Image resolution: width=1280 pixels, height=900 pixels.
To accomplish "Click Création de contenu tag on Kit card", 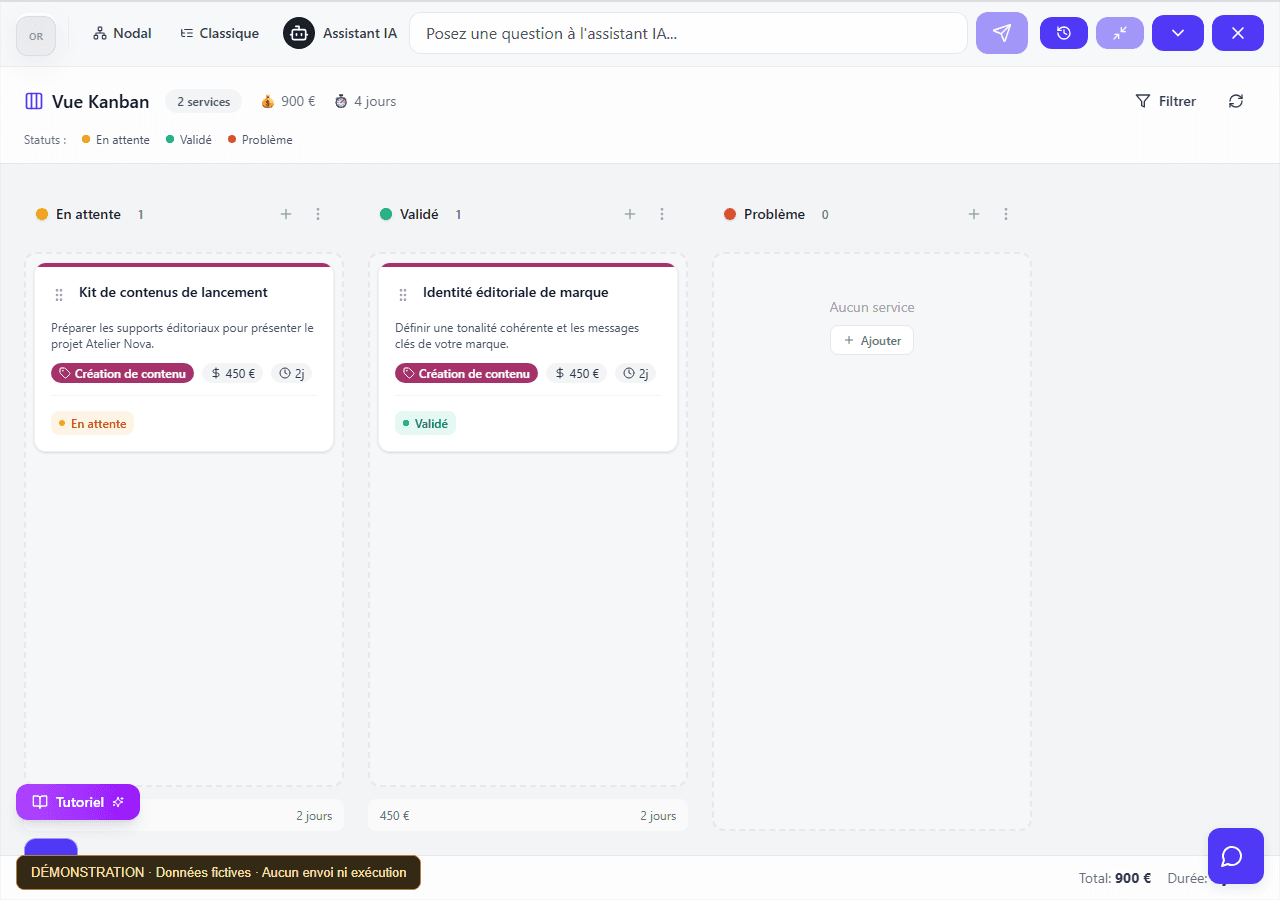I will (123, 373).
